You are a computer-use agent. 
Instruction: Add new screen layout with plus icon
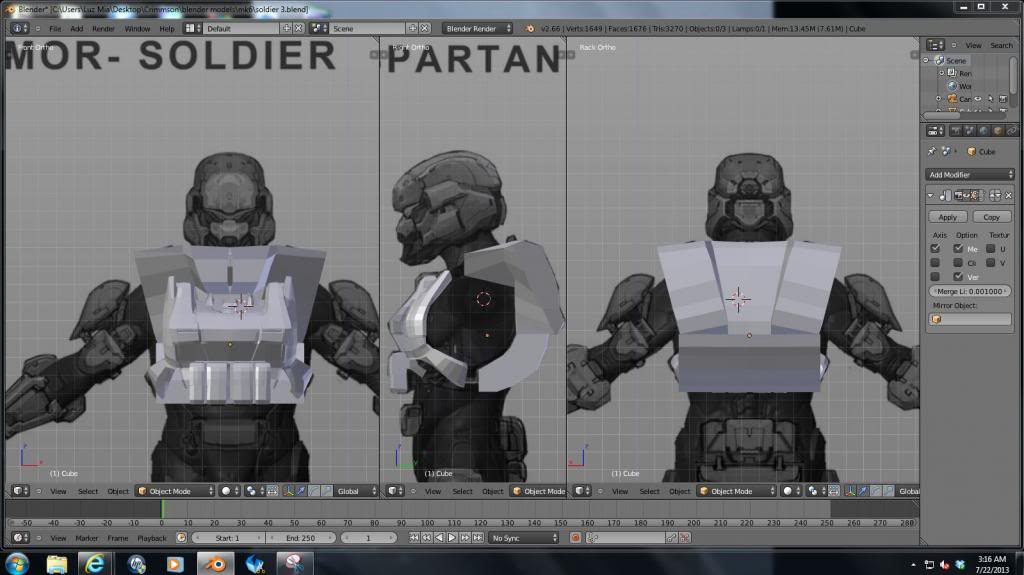click(288, 29)
